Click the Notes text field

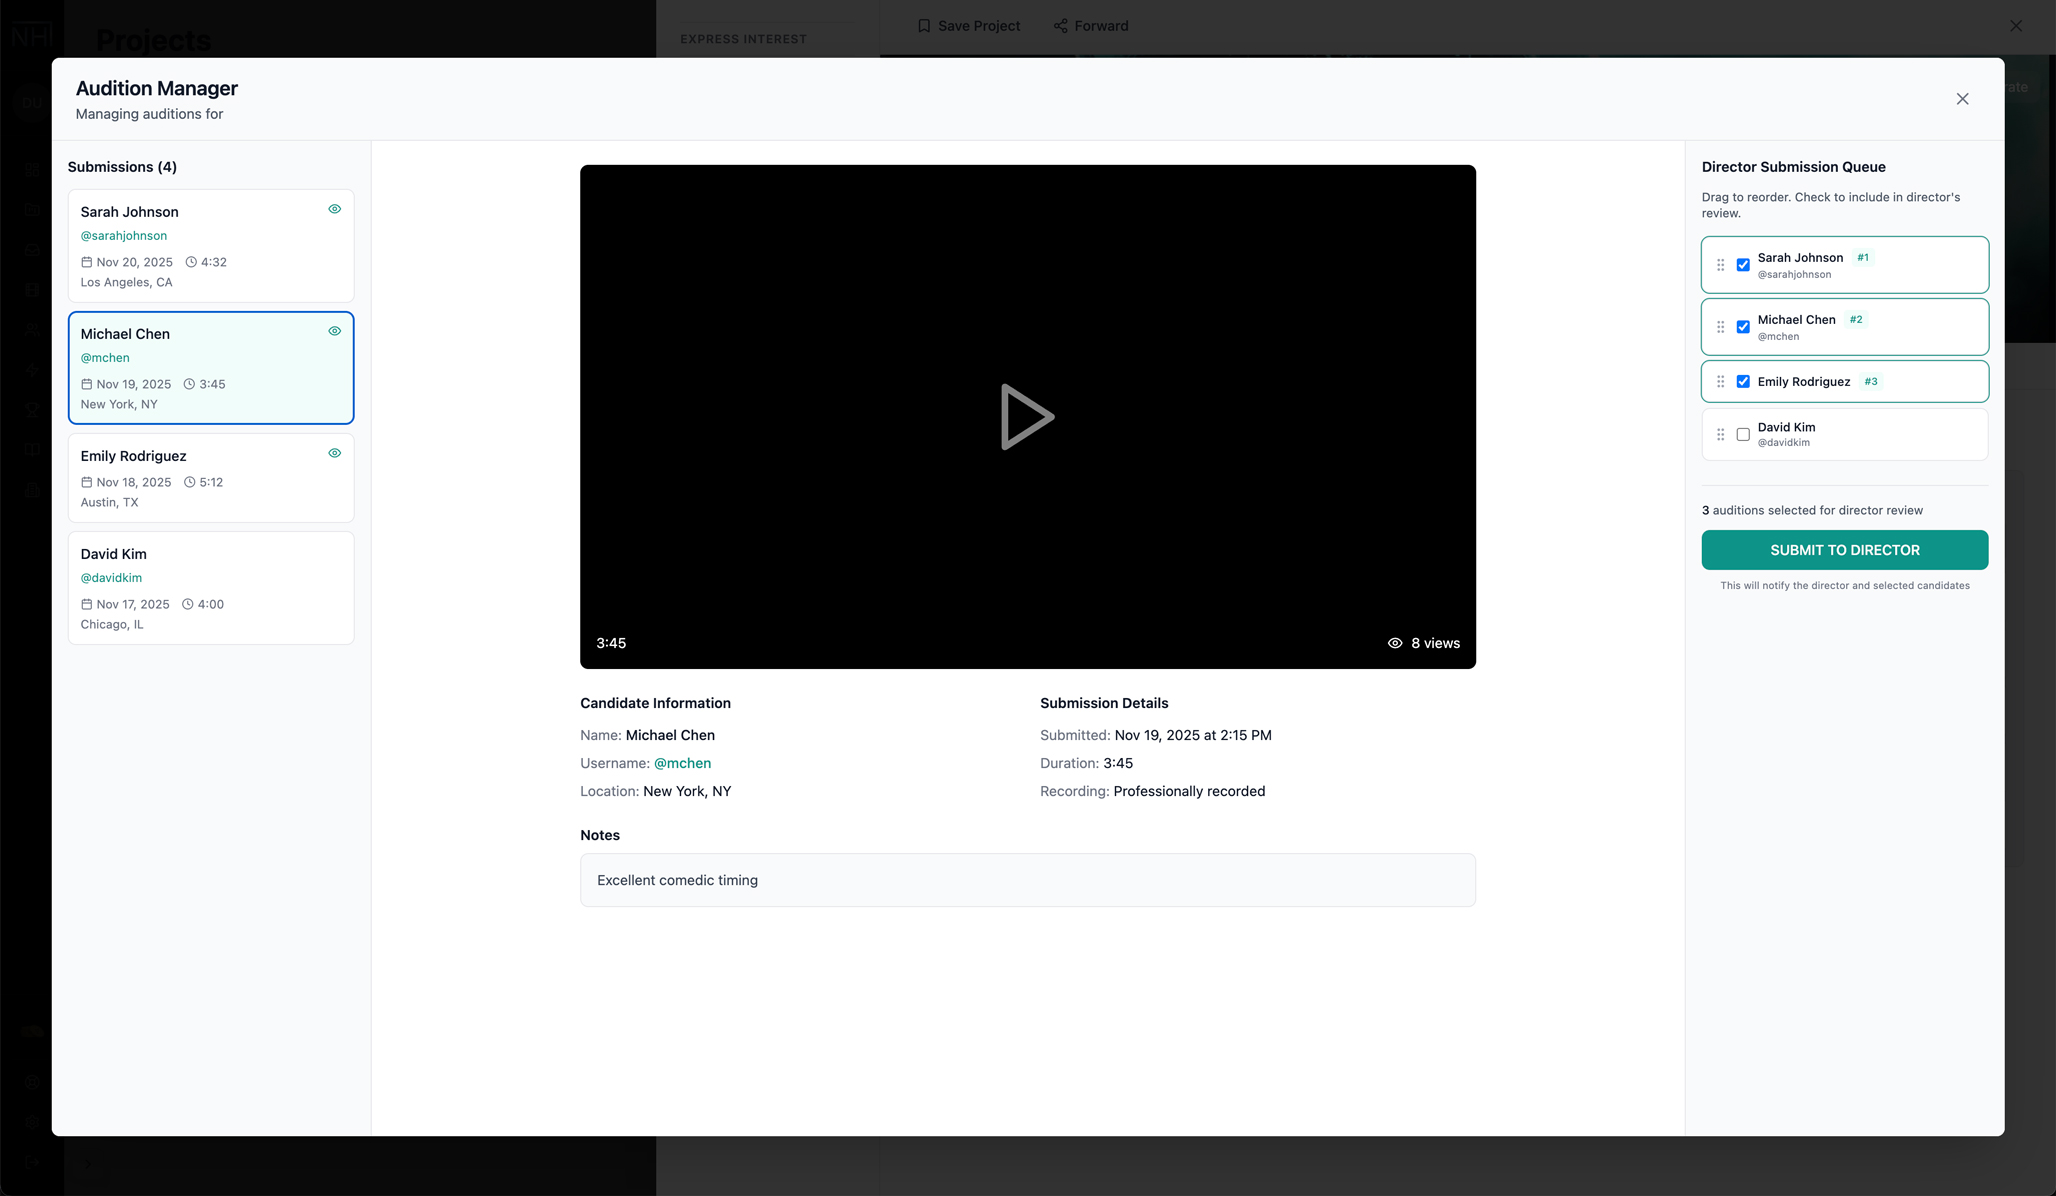coord(1027,880)
